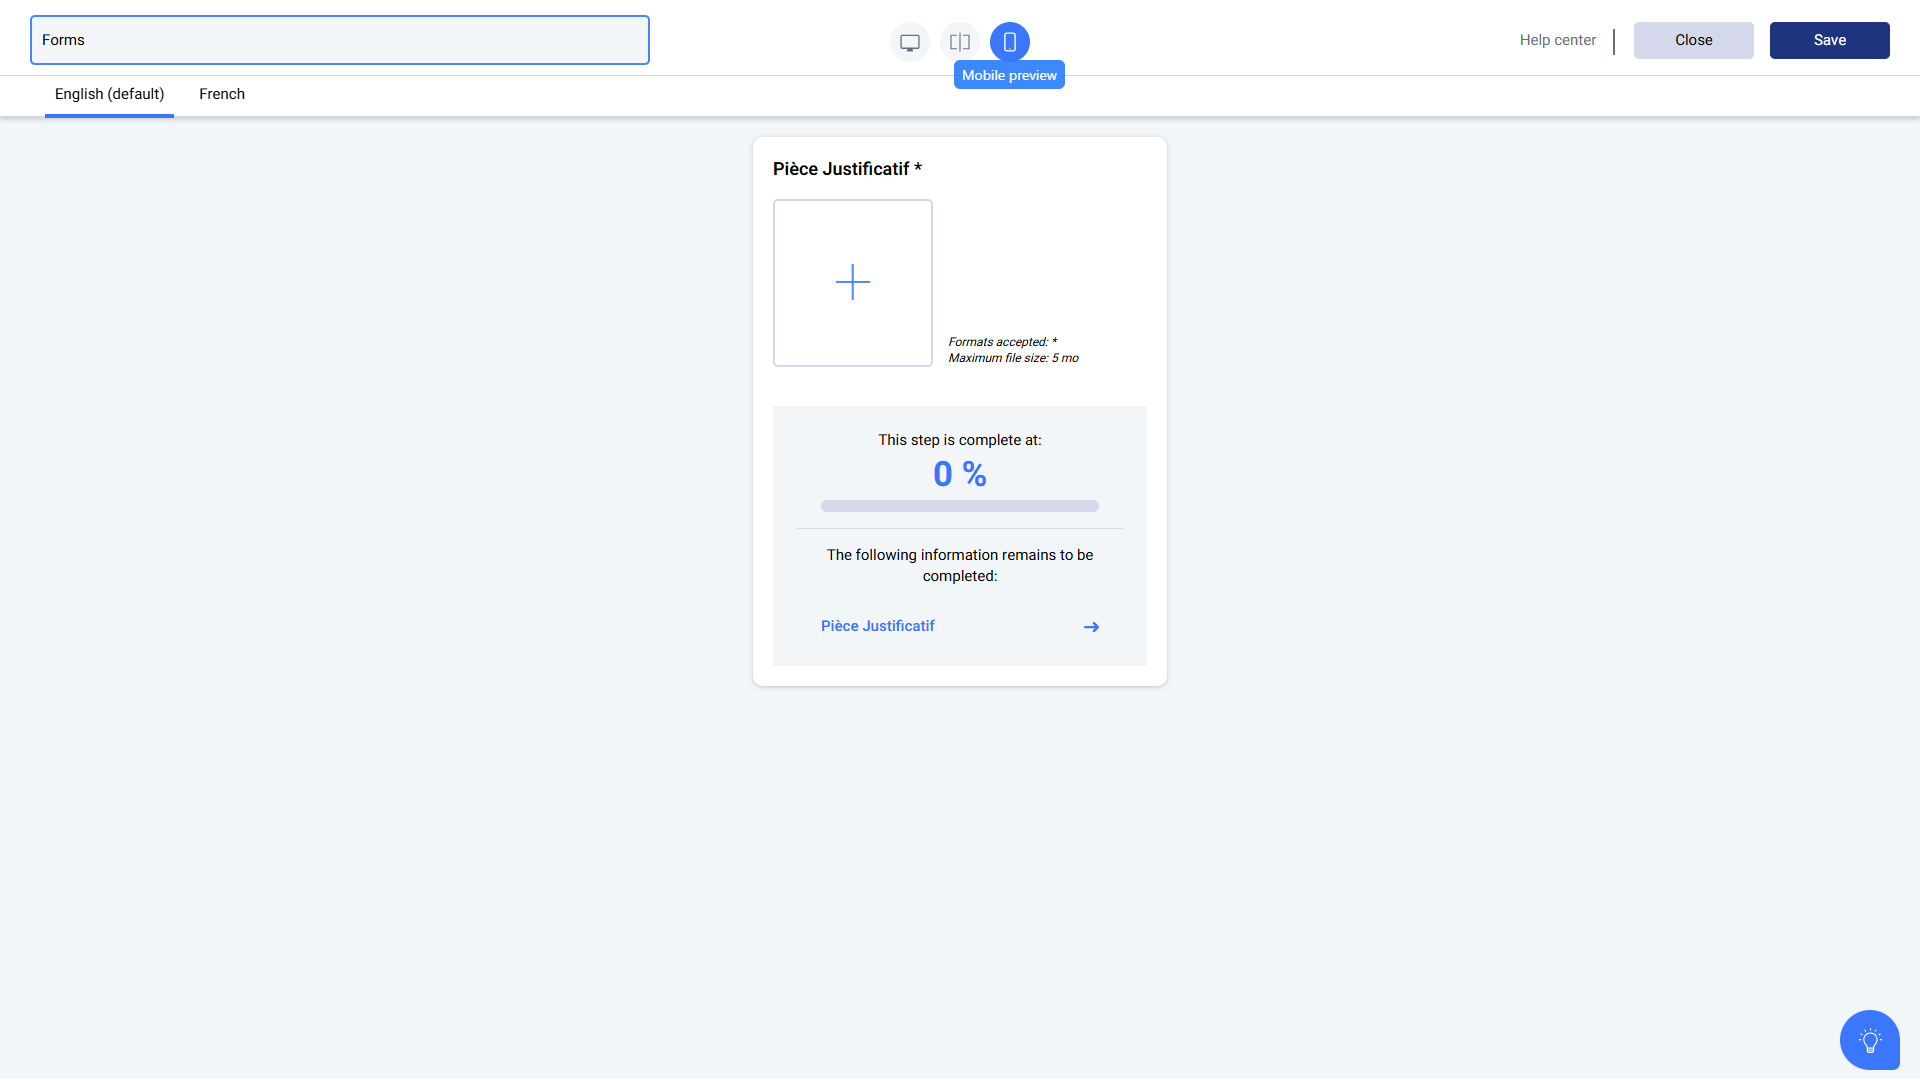Image resolution: width=1920 pixels, height=1080 pixels.
Task: Select the mobile preview icon
Action: (1009, 42)
